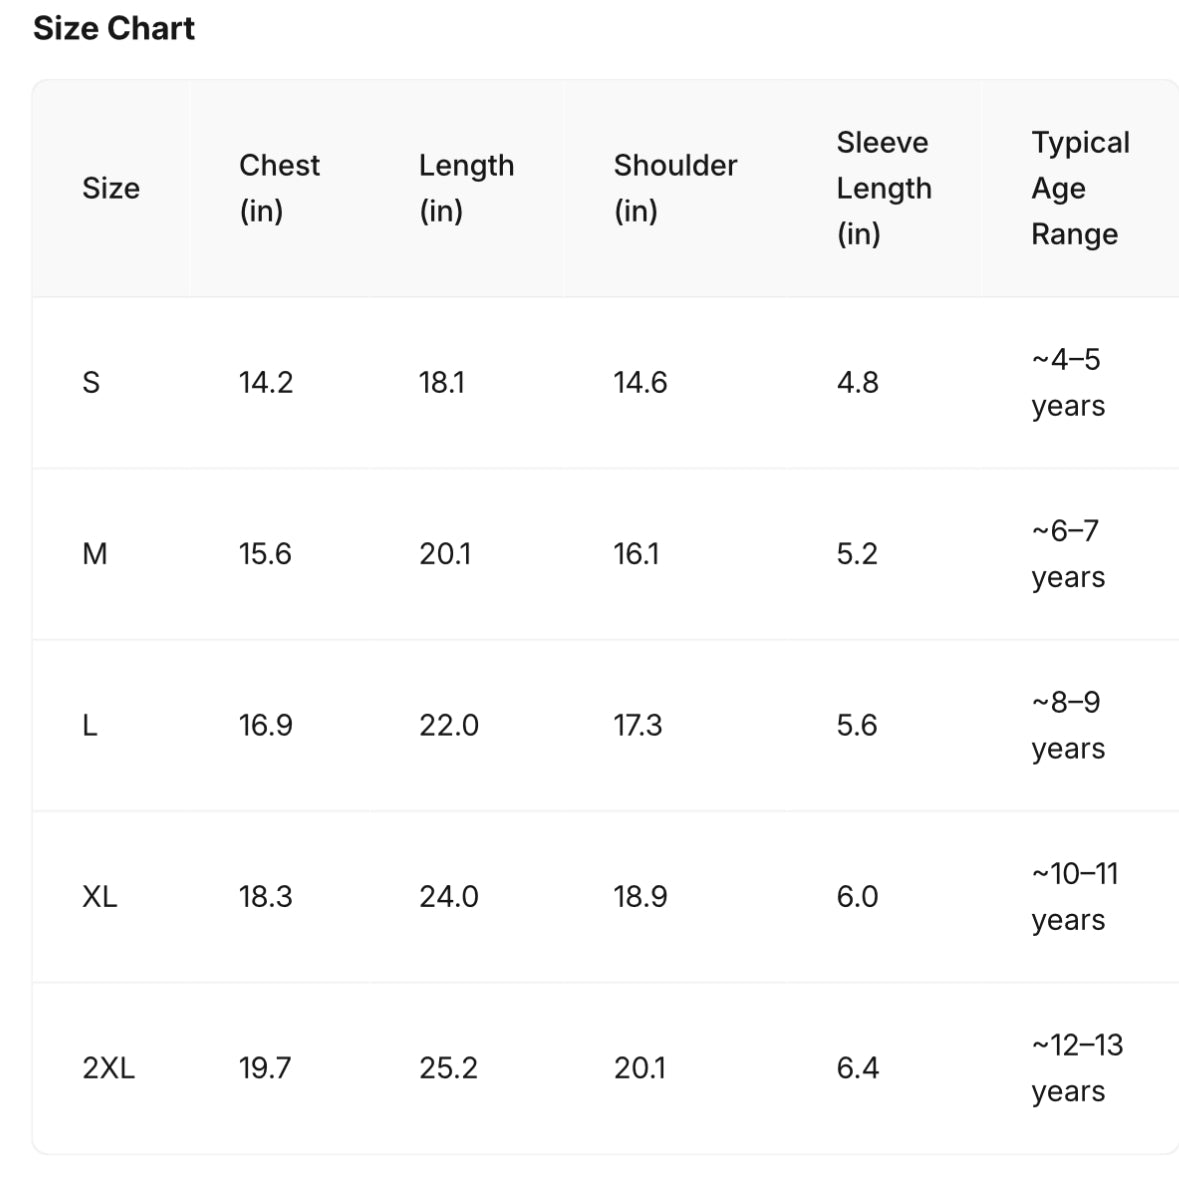This screenshot has height=1201, width=1179.
Task: Click the Size Chart heading
Action: [114, 28]
